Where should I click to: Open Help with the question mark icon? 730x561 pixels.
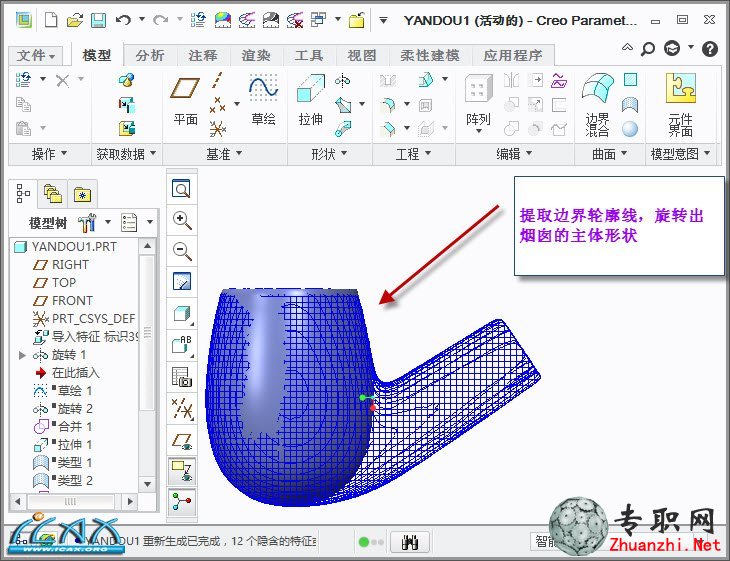710,48
